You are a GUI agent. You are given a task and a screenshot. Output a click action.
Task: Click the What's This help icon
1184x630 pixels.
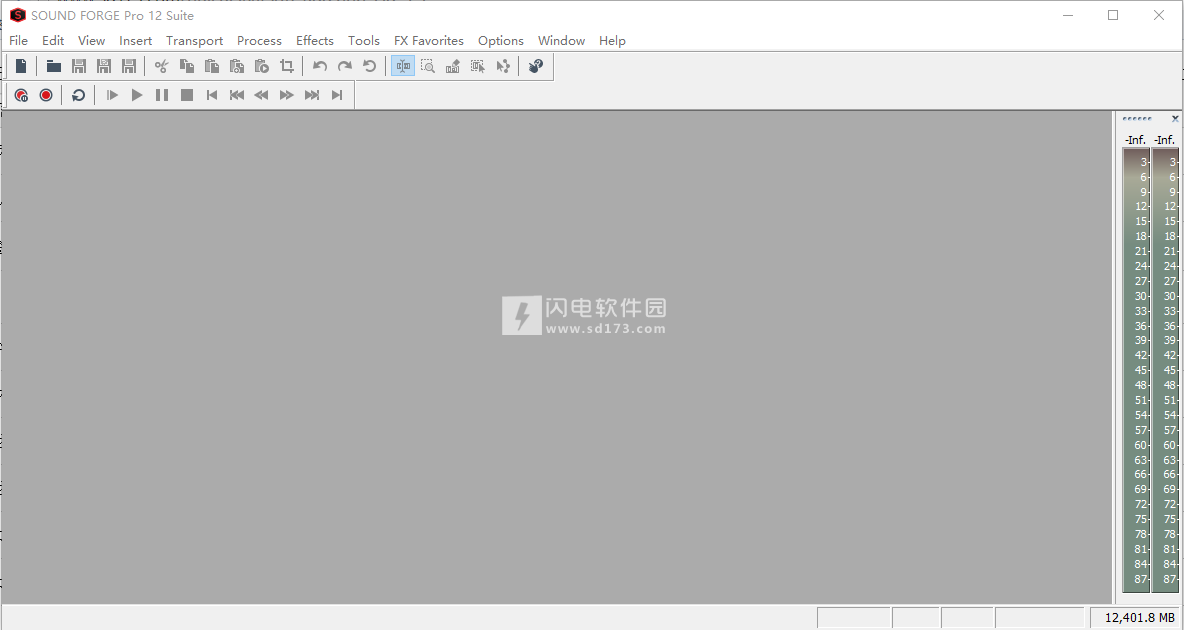point(535,66)
